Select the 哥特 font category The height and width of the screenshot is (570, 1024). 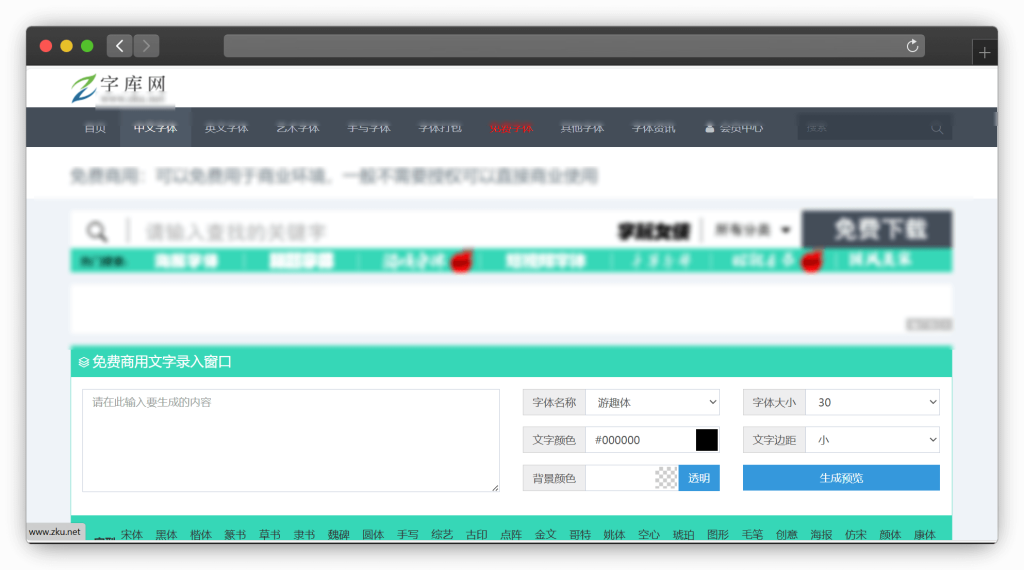coord(580,534)
